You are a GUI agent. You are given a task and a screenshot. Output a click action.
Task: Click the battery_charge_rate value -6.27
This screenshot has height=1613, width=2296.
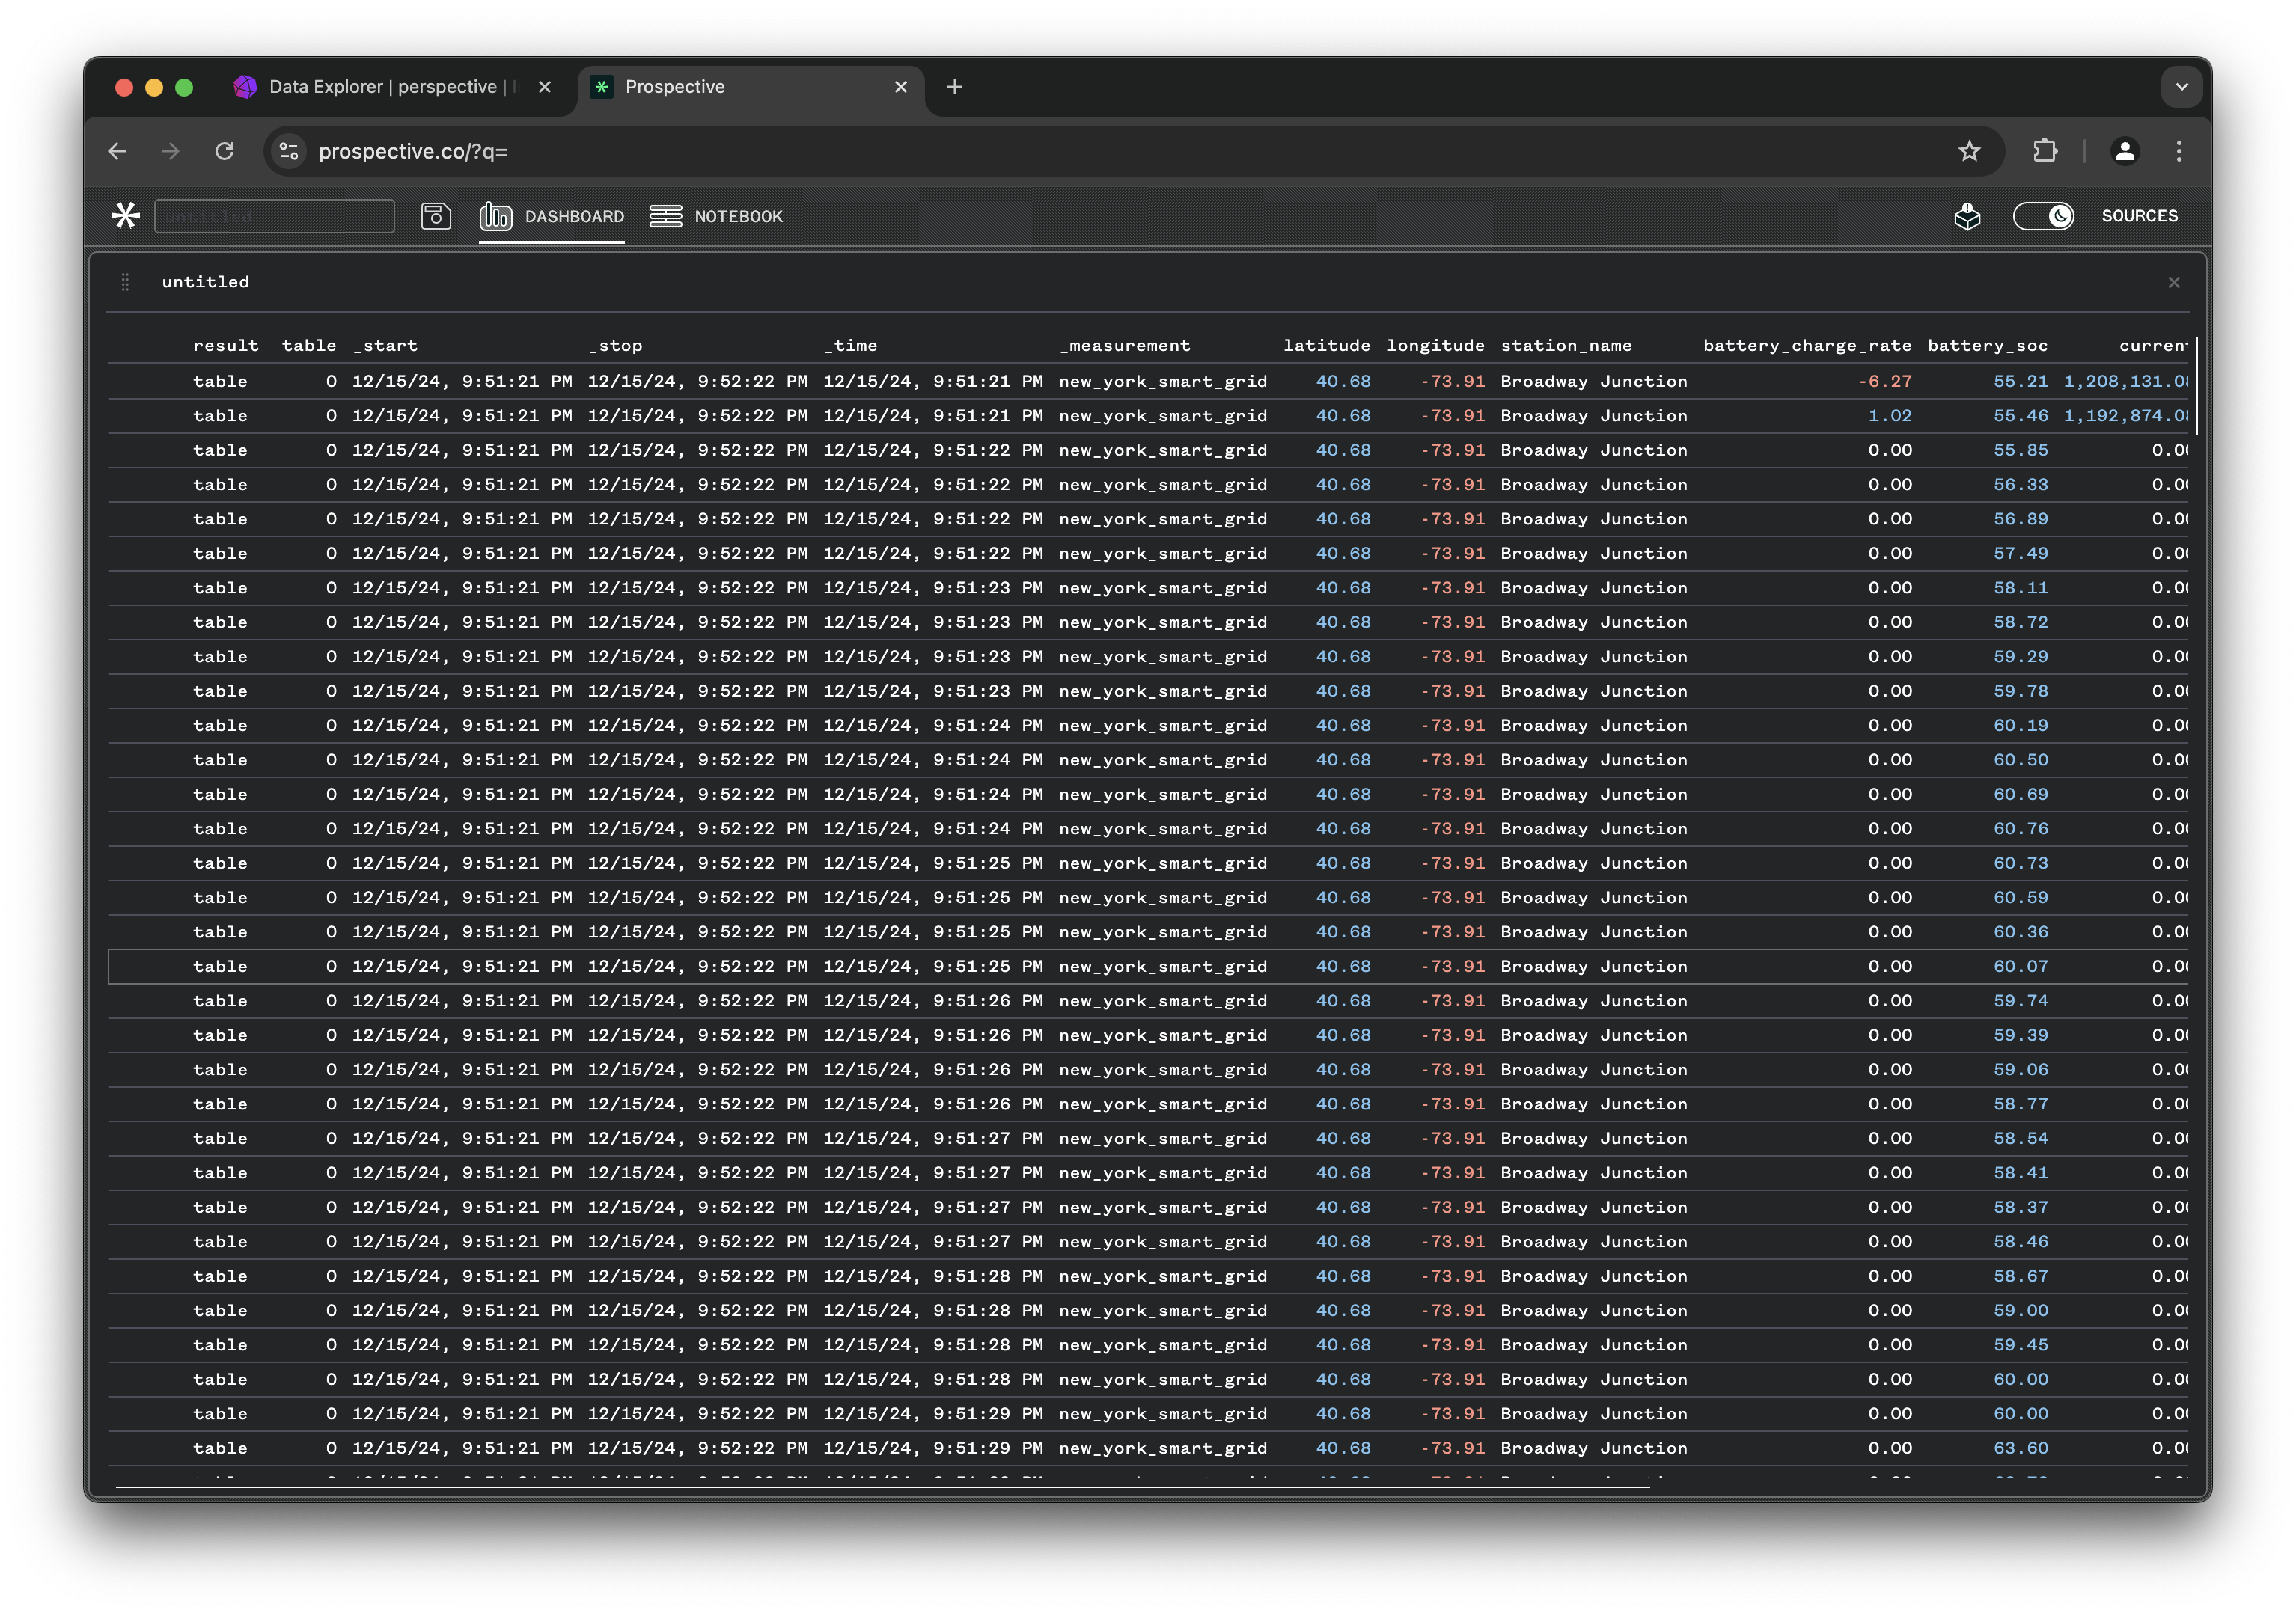coord(1885,381)
